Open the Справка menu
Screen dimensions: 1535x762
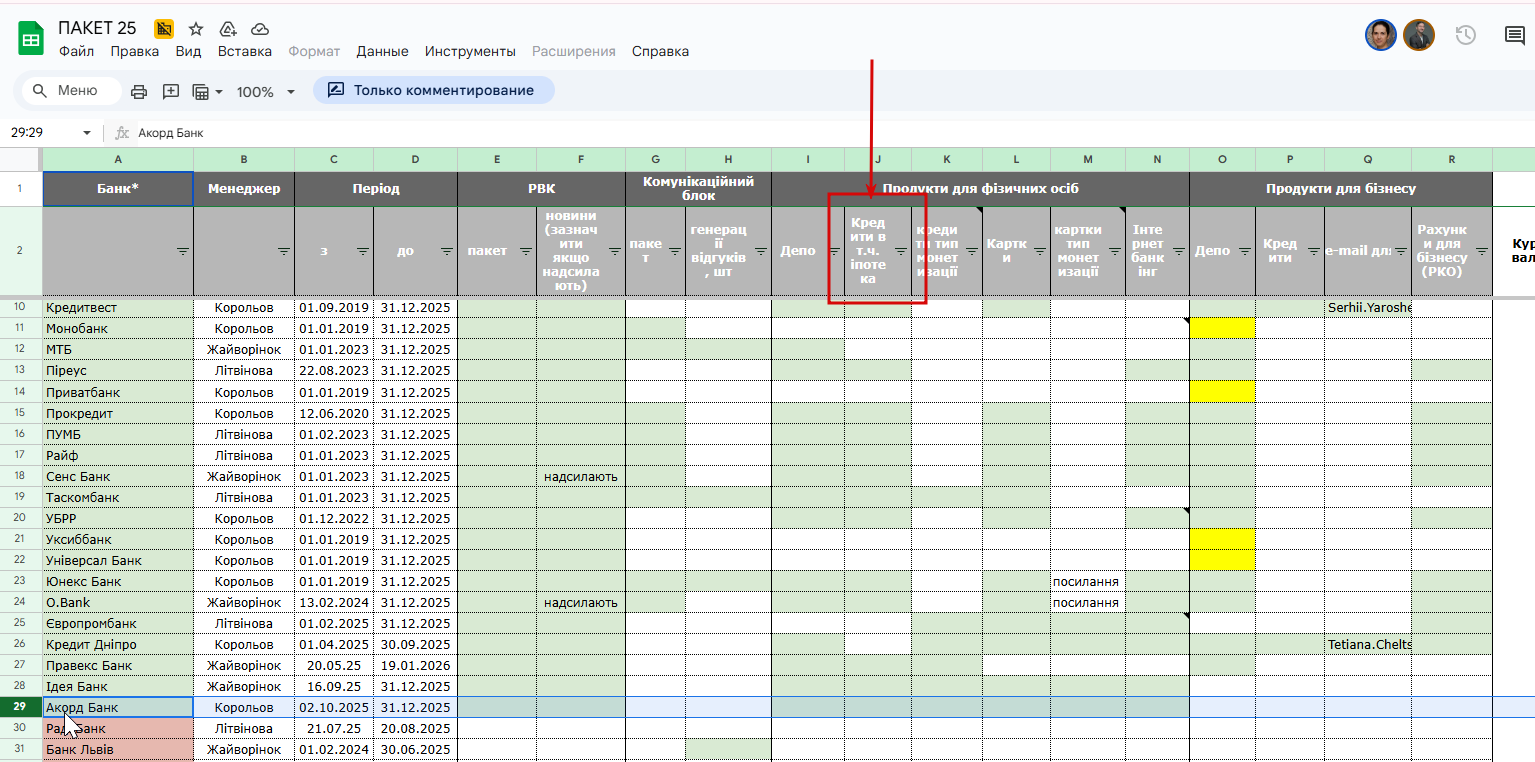coord(660,51)
